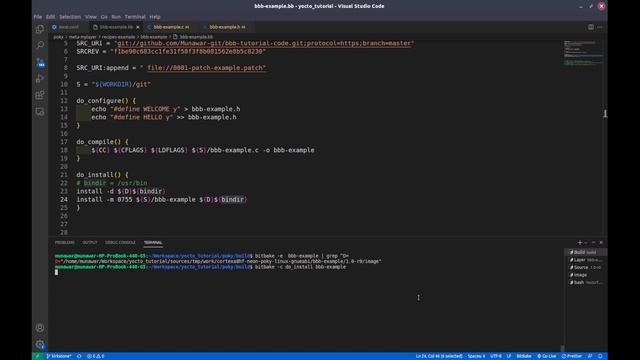Click the synchronize changes icon in status bar
Viewport: 640px width, 360px height.
(79, 356)
